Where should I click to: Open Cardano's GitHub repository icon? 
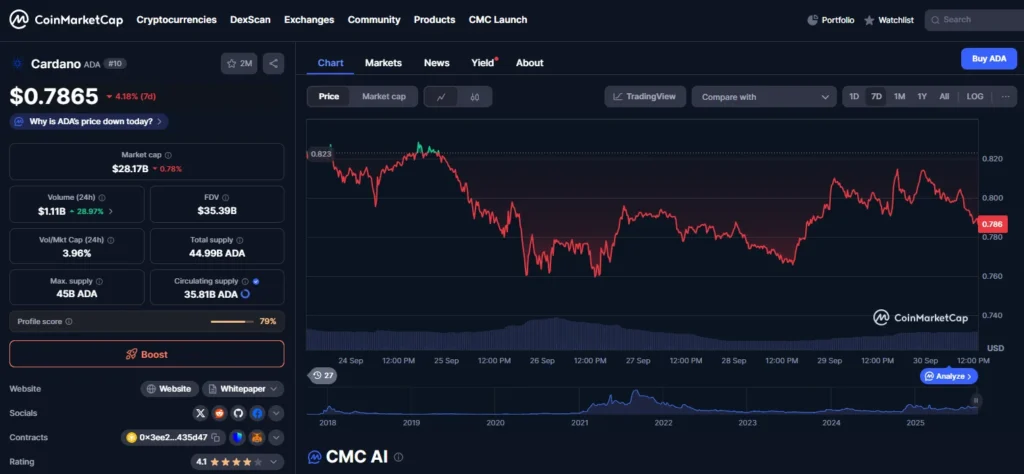coord(238,413)
